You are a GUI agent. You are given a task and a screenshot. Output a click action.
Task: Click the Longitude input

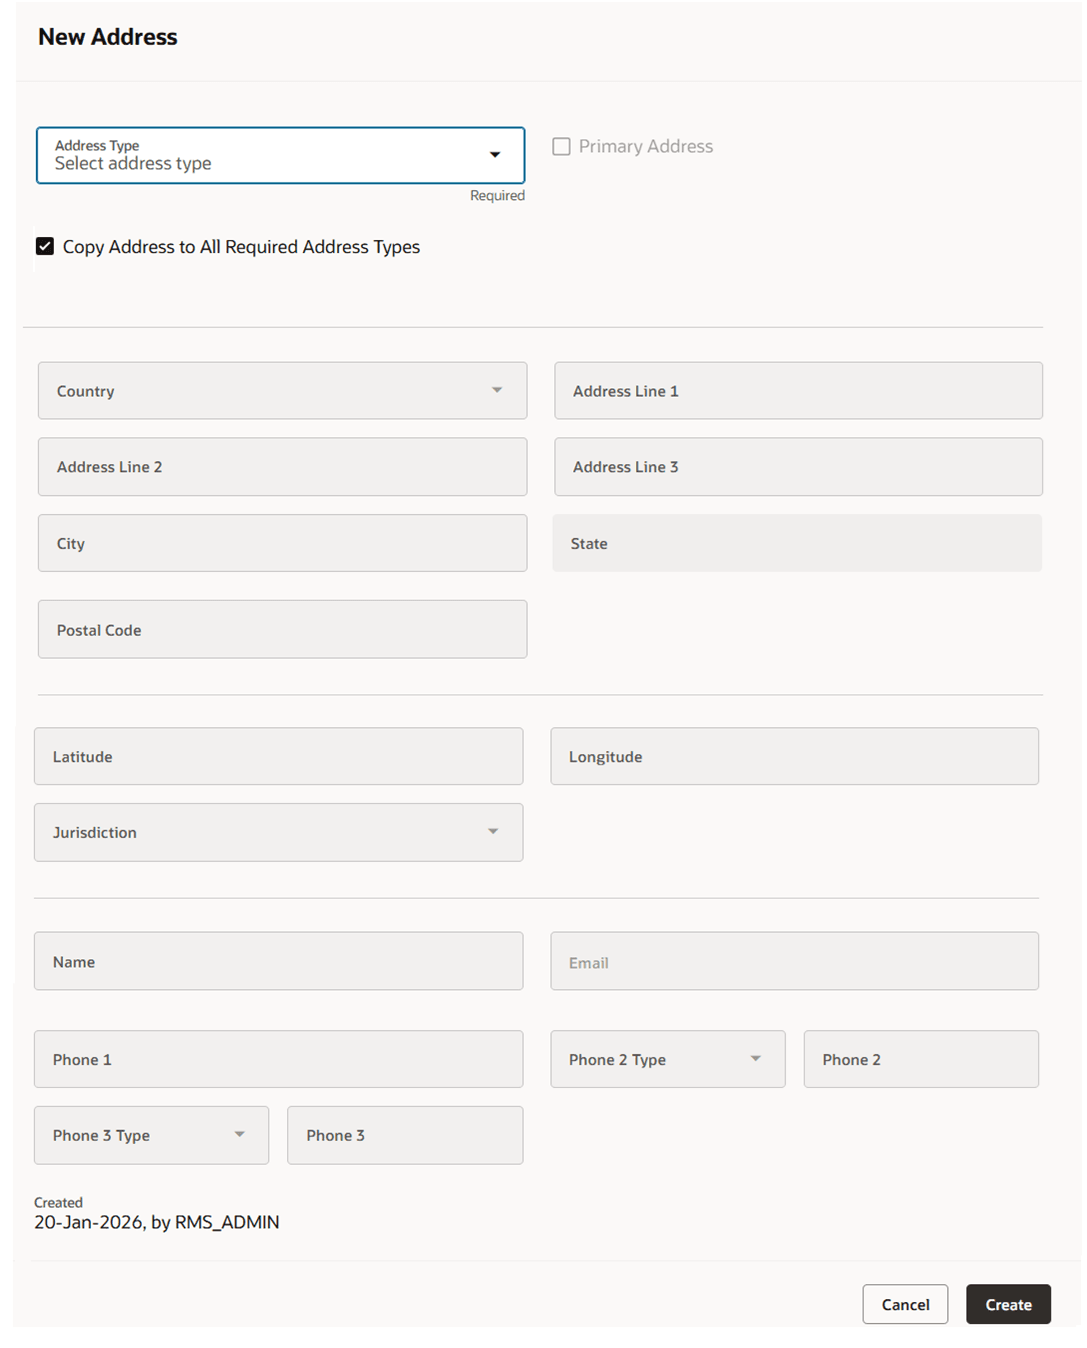pos(794,757)
